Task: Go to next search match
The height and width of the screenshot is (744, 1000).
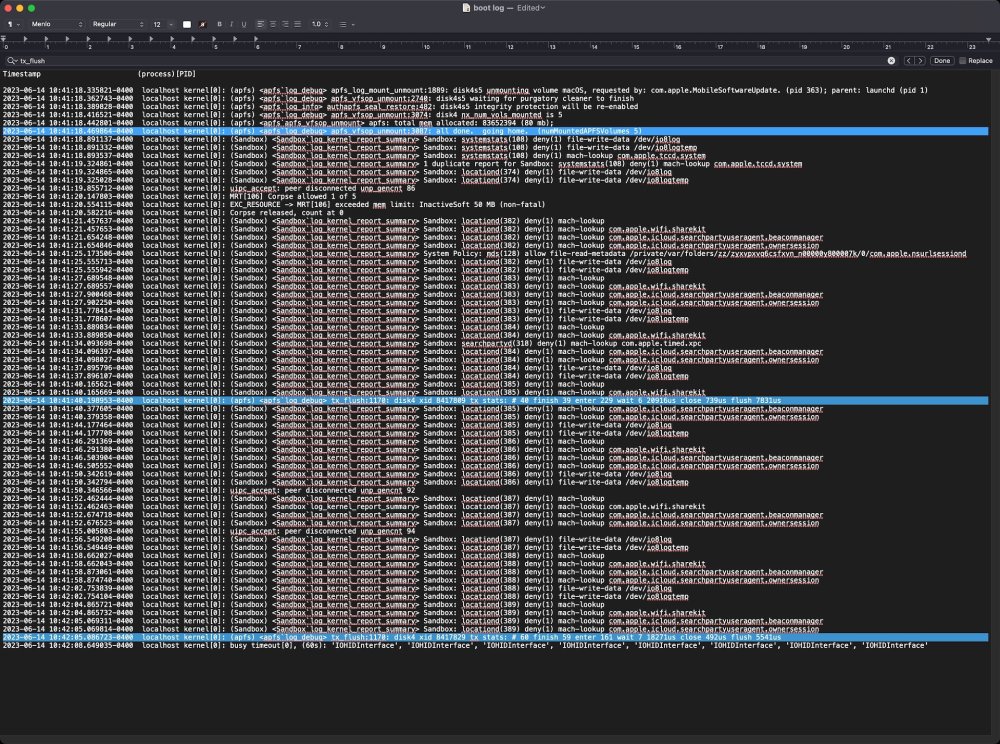Action: click(920, 61)
